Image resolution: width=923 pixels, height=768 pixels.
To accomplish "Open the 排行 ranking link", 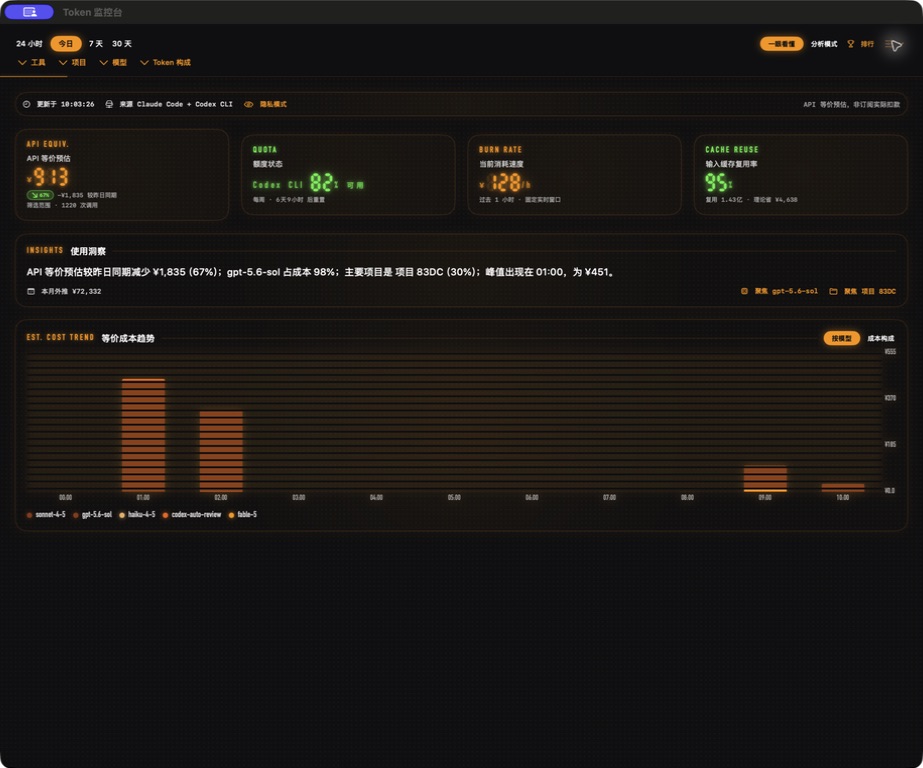I will pyautogui.click(x=867, y=44).
